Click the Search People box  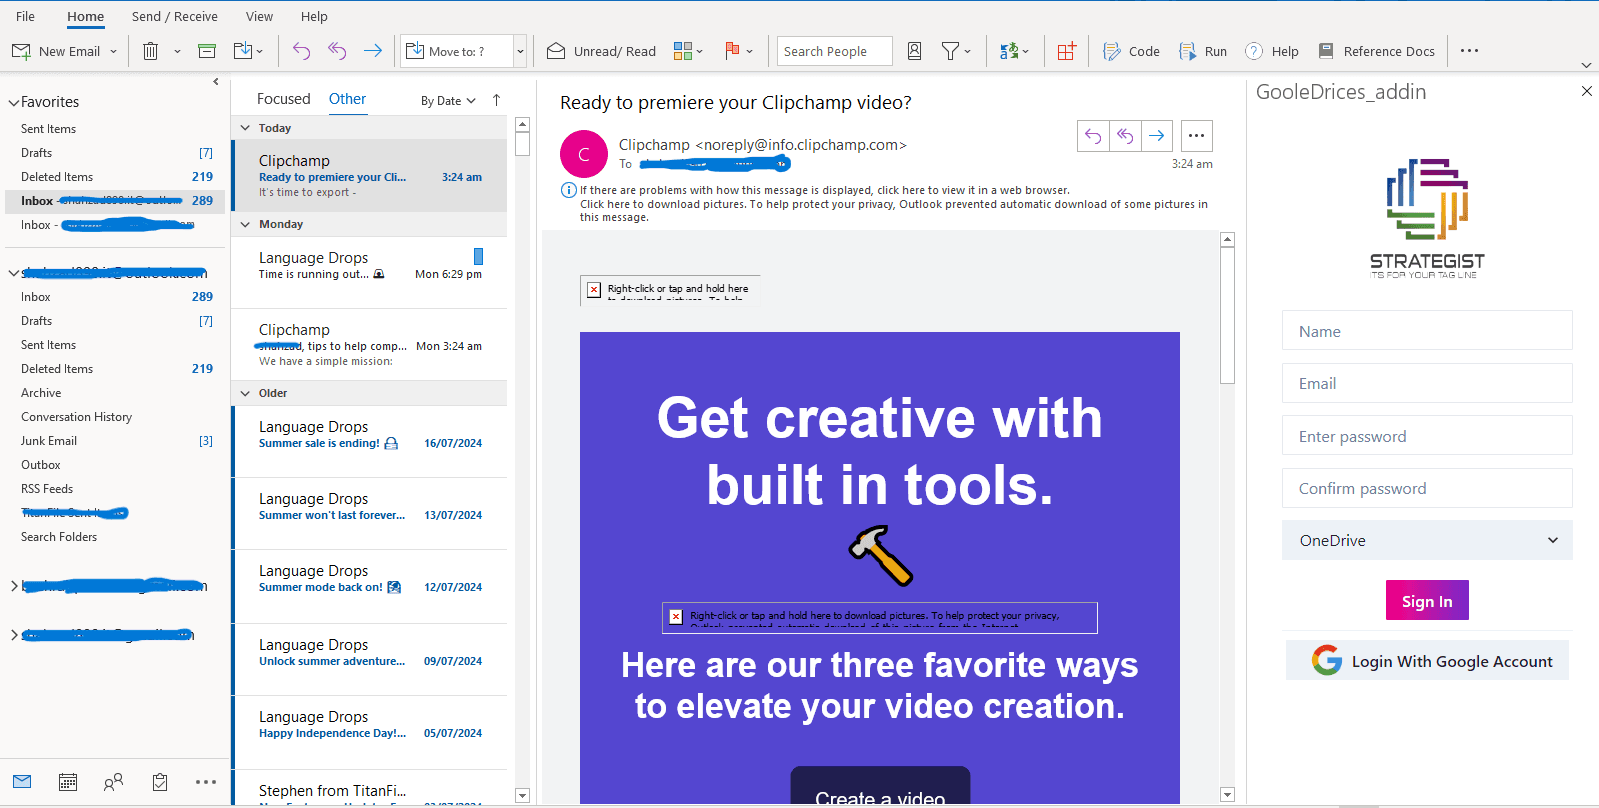[x=834, y=51]
